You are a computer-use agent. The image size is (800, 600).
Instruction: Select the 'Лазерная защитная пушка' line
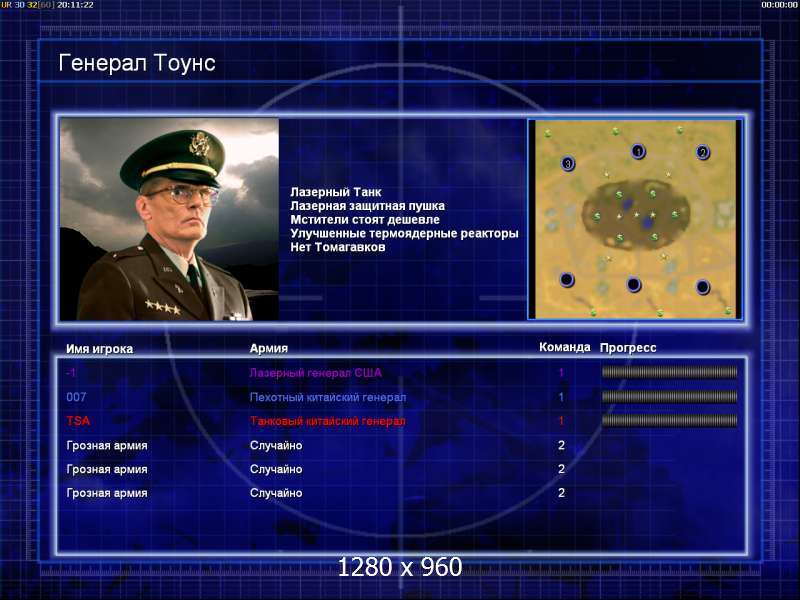point(367,206)
